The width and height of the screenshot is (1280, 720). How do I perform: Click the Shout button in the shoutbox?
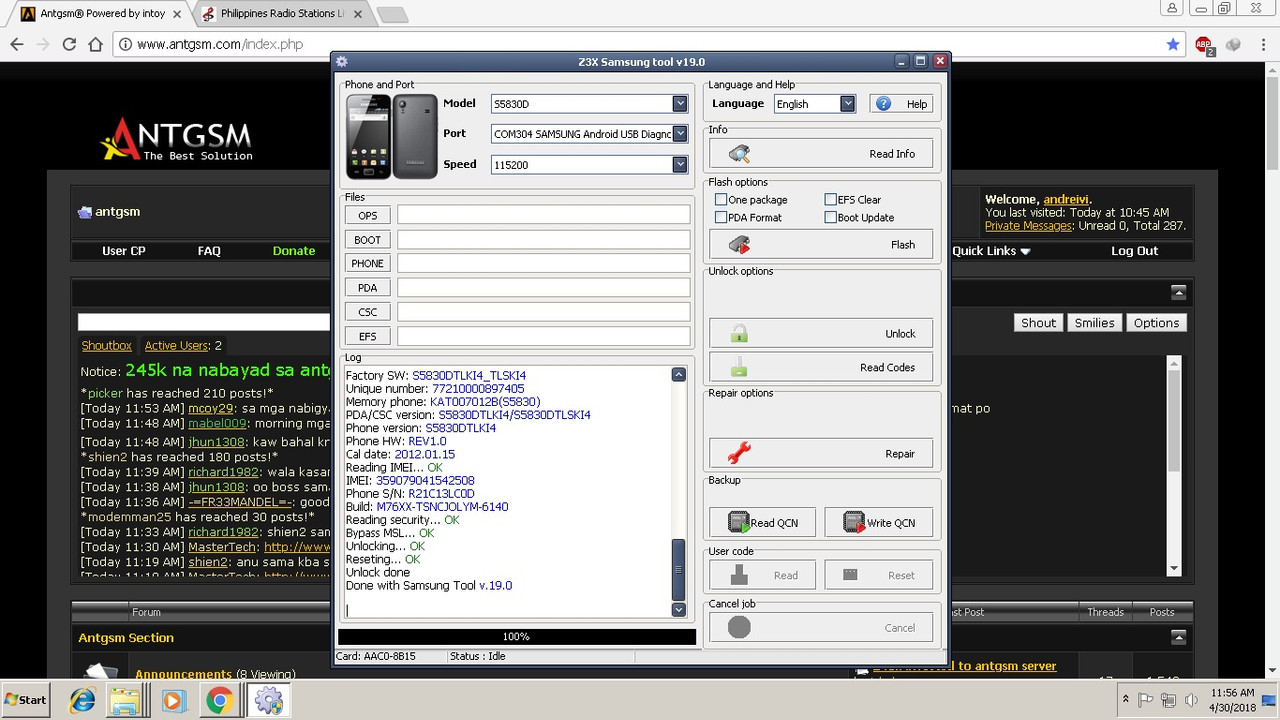coord(1038,323)
